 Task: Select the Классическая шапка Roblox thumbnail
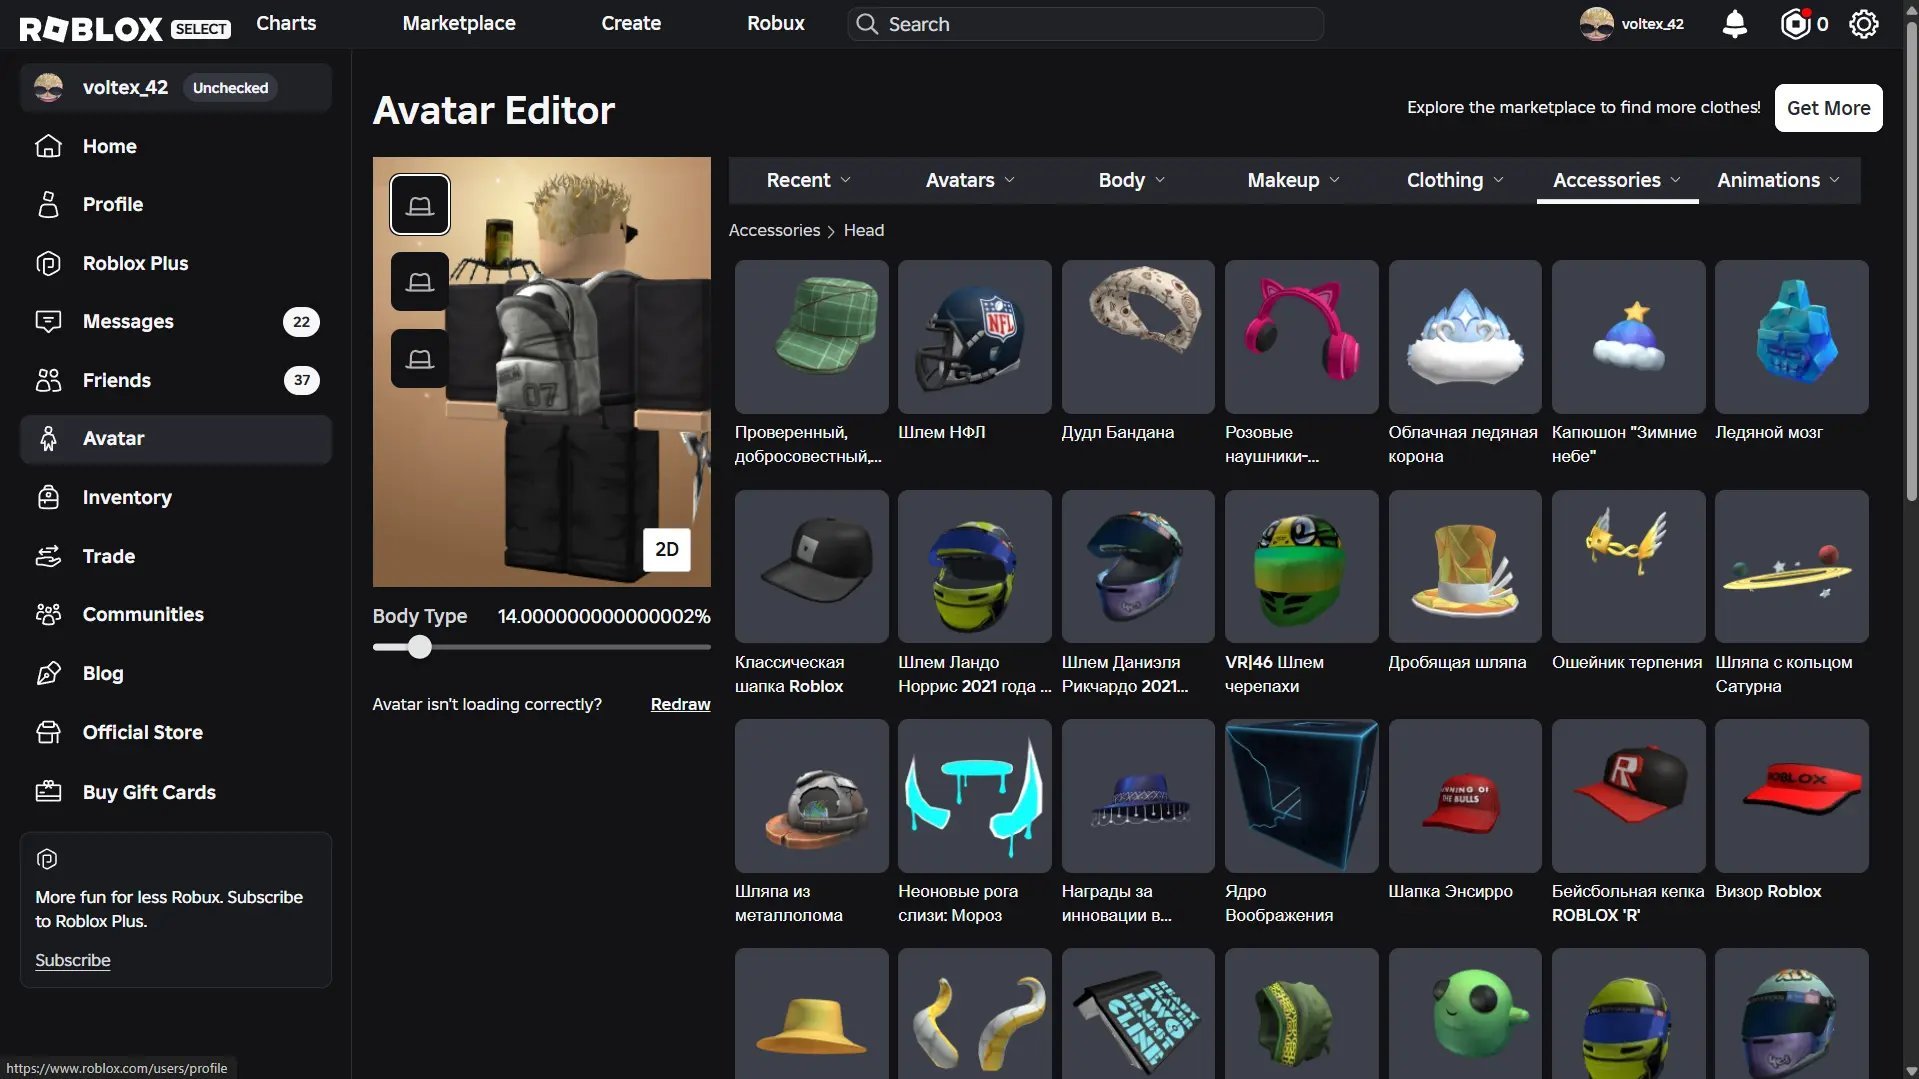811,566
